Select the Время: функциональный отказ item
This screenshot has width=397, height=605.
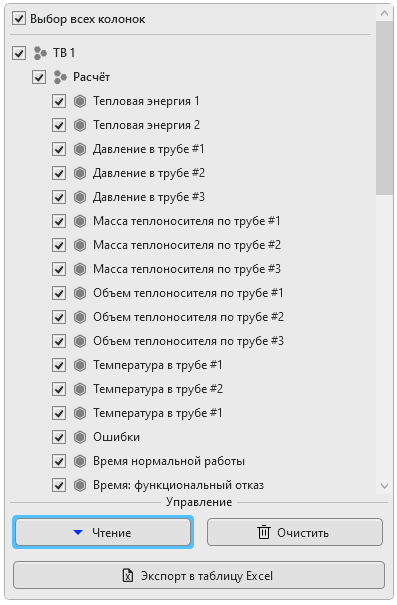[x=178, y=485]
